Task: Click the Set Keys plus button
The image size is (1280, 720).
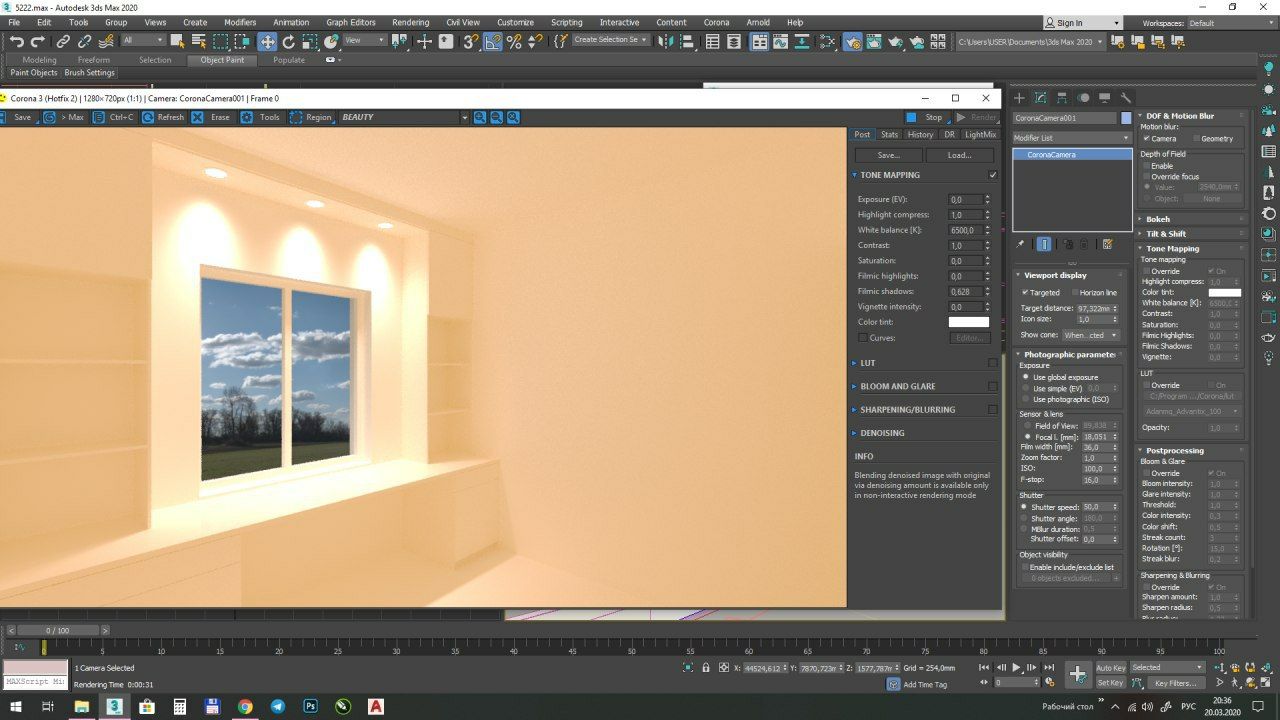Action: pyautogui.click(x=1077, y=674)
